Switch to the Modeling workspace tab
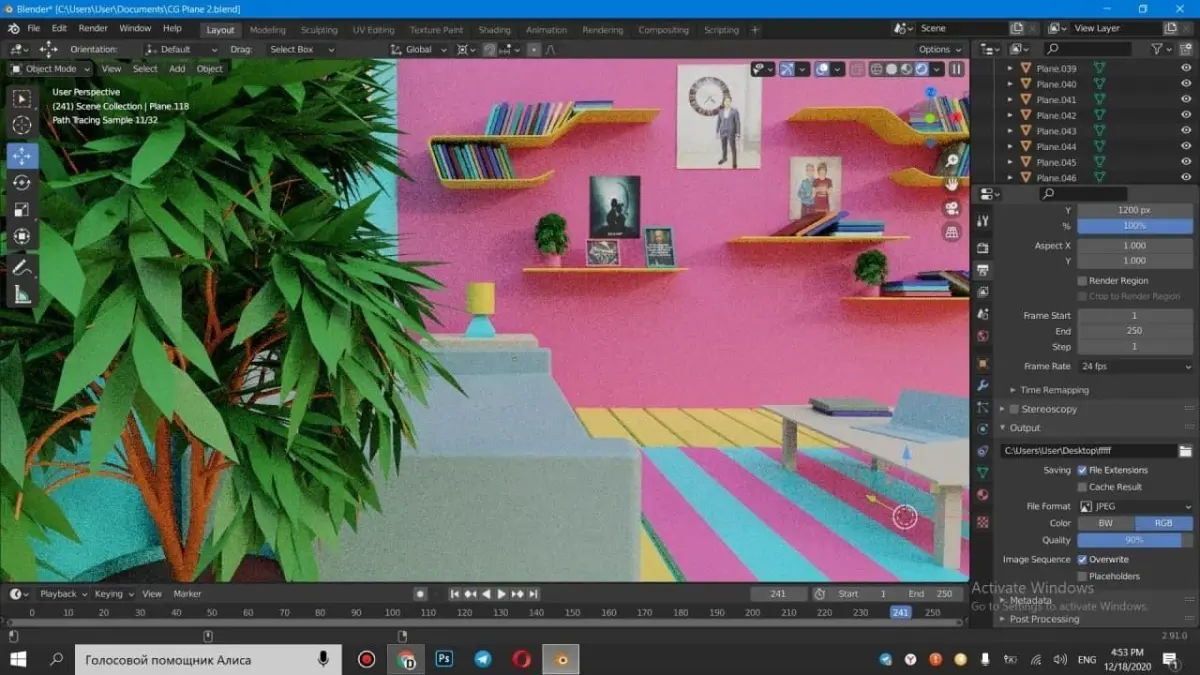 pos(267,30)
